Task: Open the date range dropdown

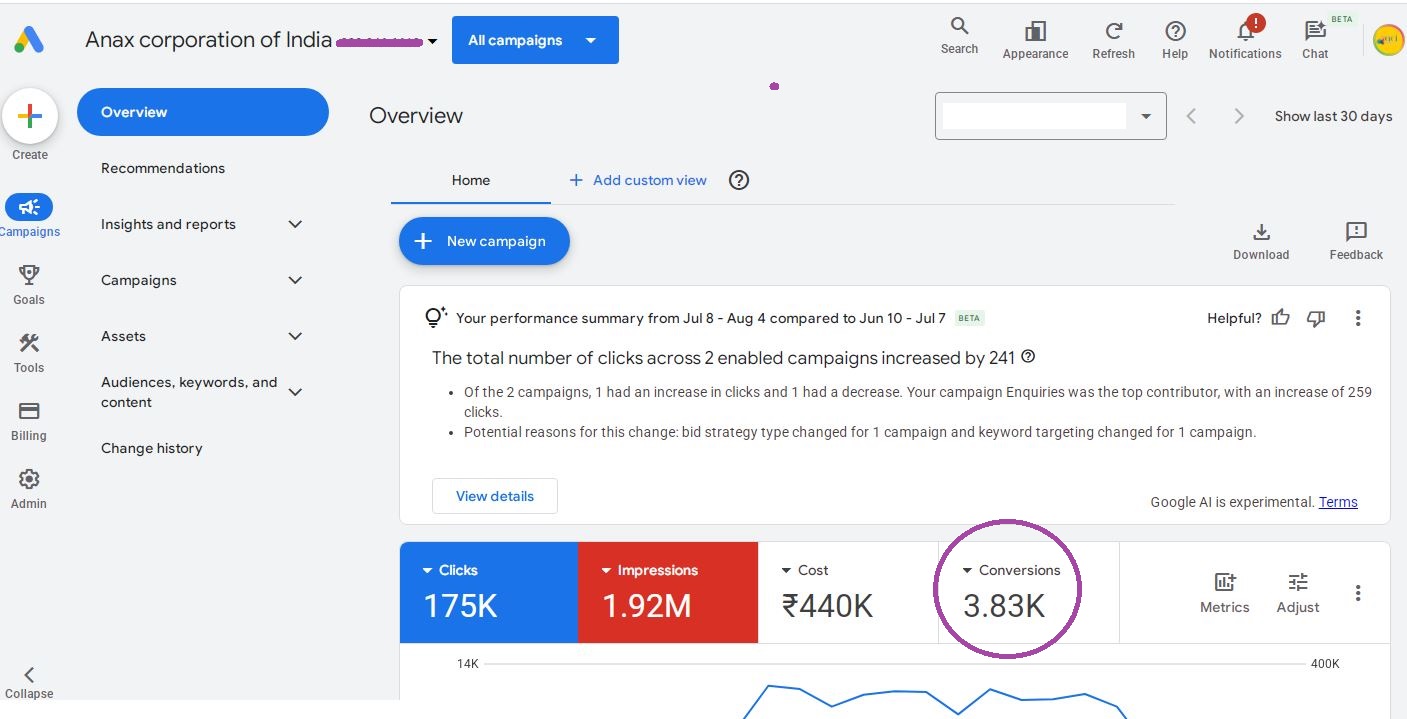Action: click(1050, 116)
